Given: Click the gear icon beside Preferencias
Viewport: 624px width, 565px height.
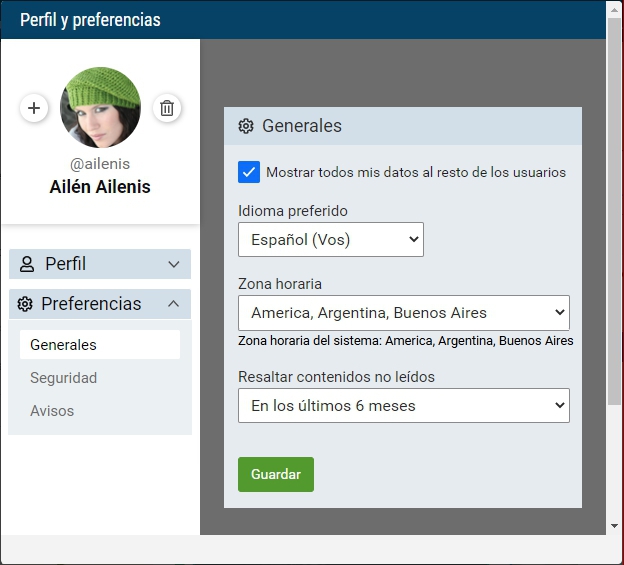Looking at the screenshot, I should (x=26, y=304).
